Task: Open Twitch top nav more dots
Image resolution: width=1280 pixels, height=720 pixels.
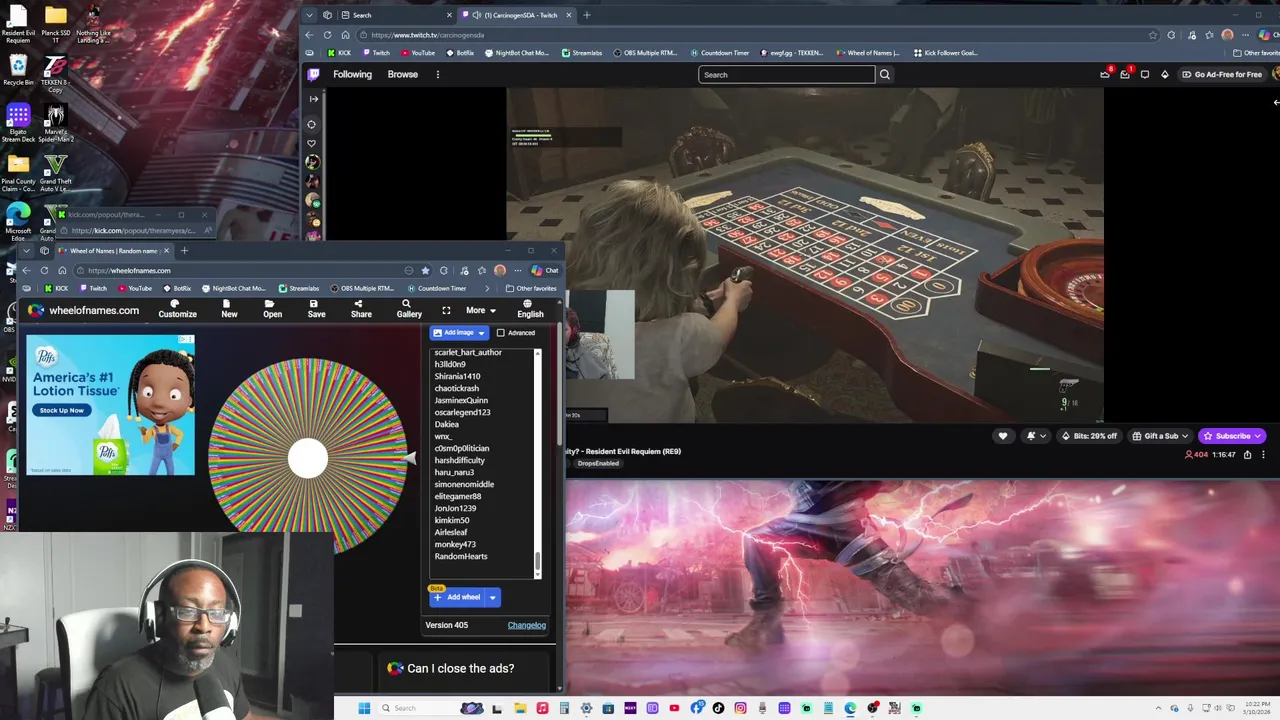Action: [x=437, y=74]
